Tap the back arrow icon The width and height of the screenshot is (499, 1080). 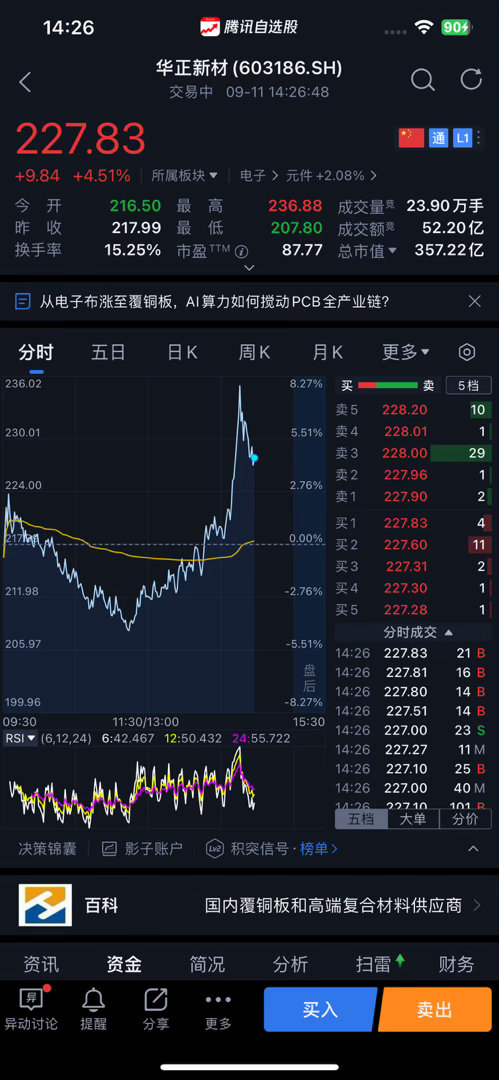pos(25,83)
